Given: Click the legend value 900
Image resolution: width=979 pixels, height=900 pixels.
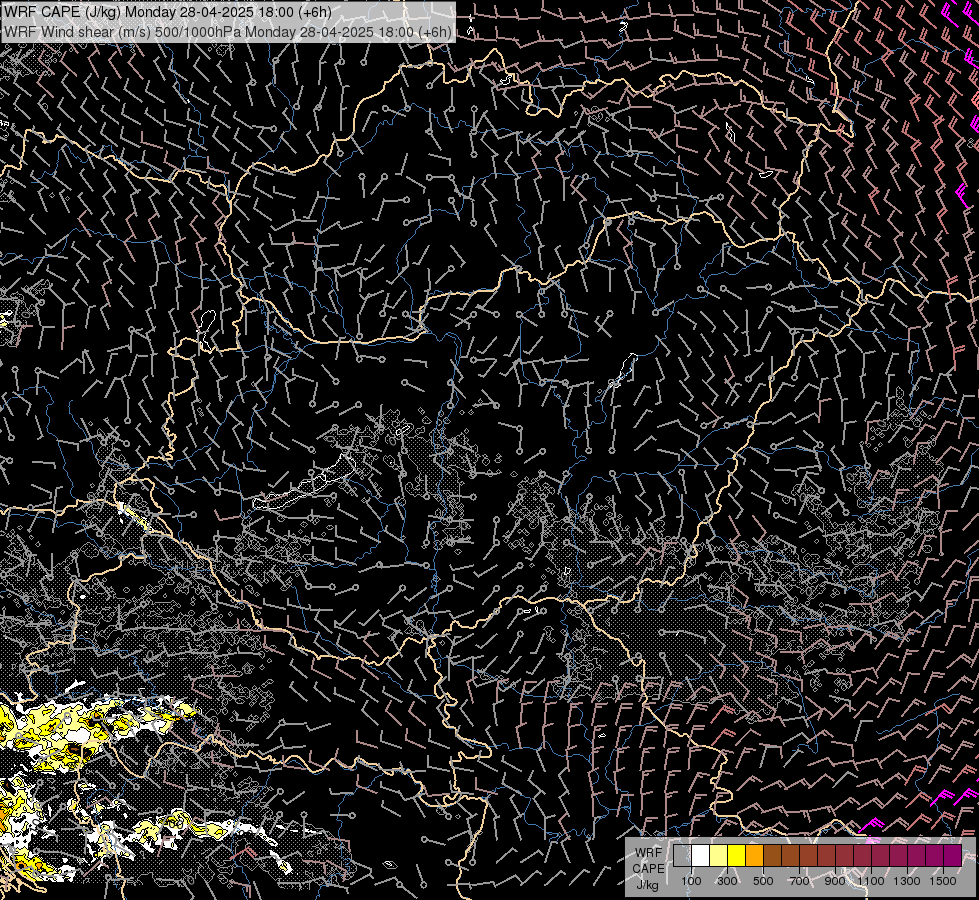Looking at the screenshot, I should tap(835, 881).
